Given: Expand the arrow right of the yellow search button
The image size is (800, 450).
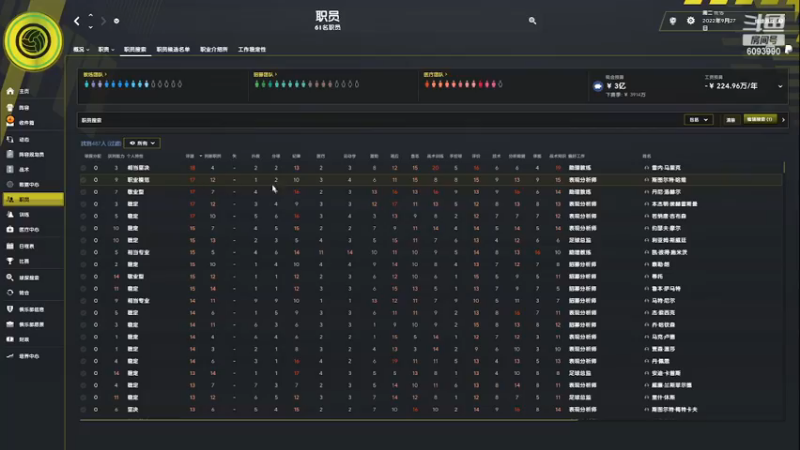Looking at the screenshot, I should pyautogui.click(x=783, y=120).
